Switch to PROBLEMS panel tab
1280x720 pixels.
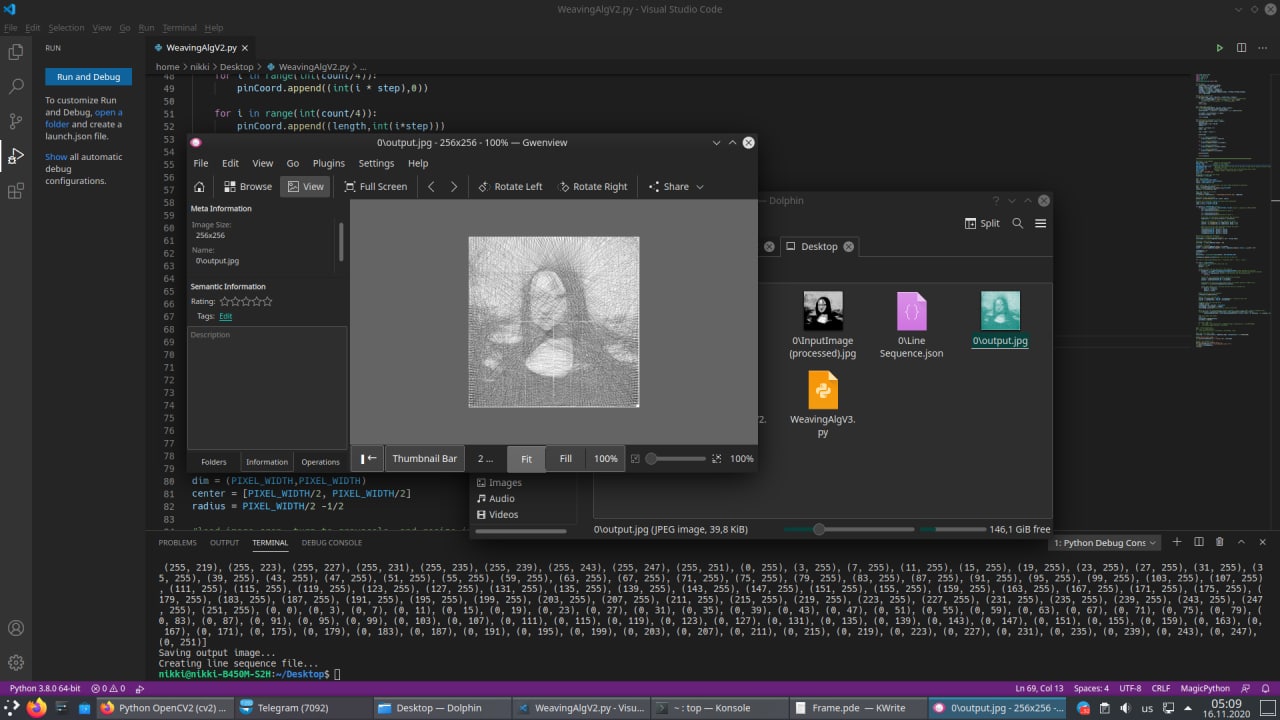pos(177,542)
